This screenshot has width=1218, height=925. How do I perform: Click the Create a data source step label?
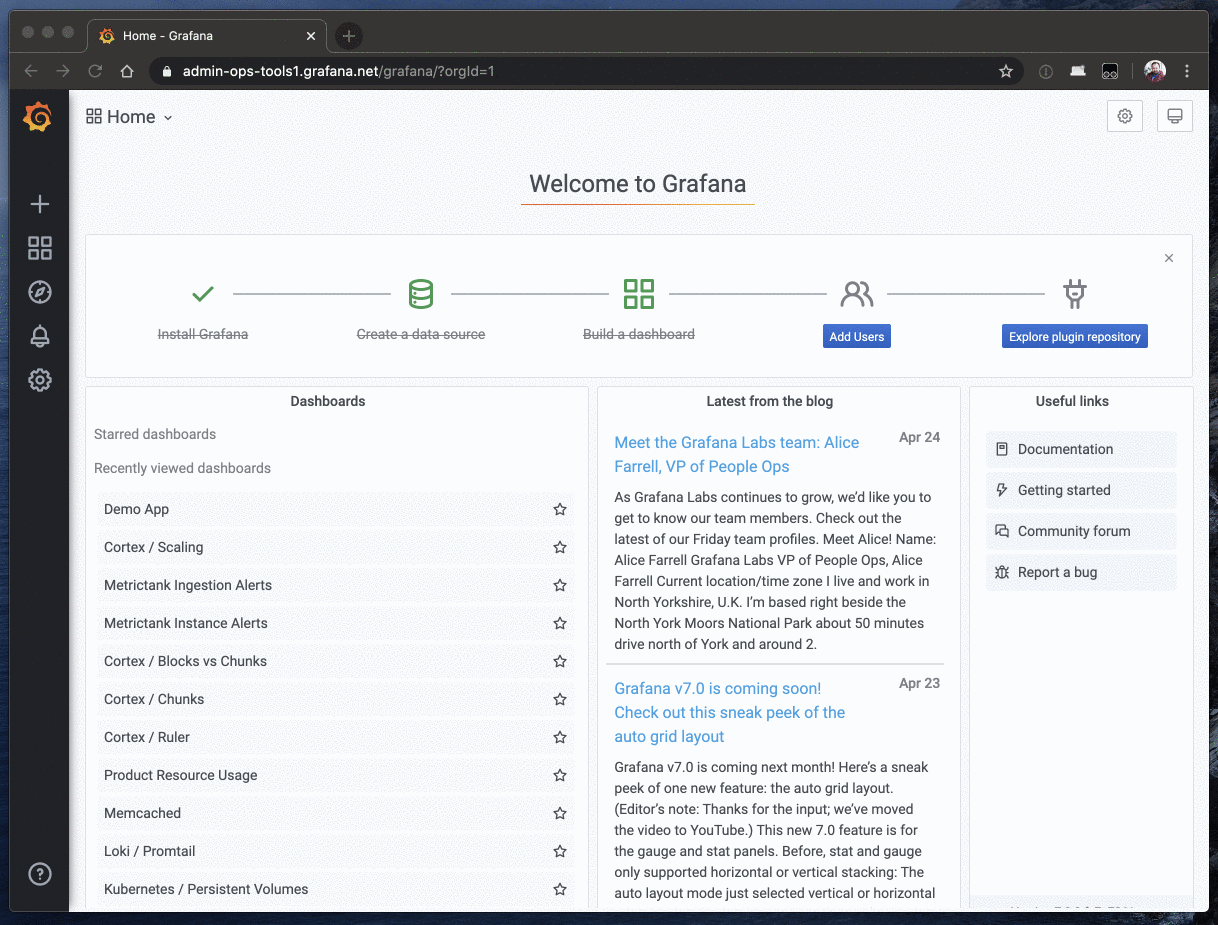click(x=421, y=334)
